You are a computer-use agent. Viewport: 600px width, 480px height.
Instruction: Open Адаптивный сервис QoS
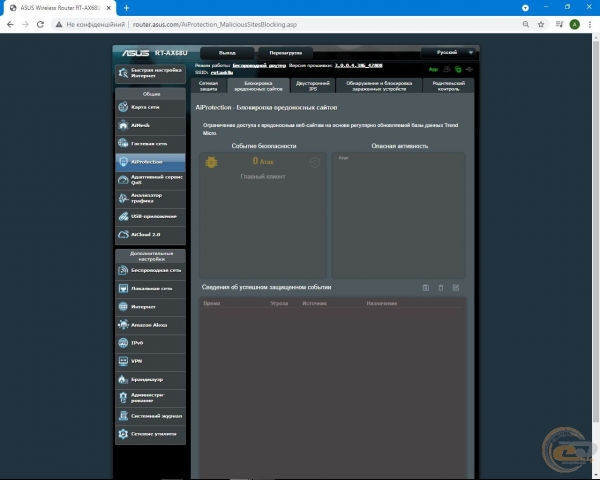(x=150, y=180)
